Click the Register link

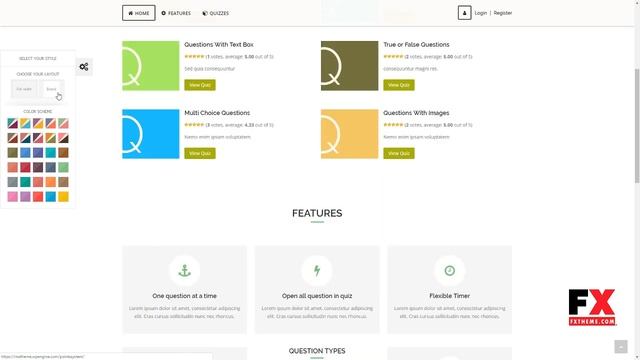503,13
